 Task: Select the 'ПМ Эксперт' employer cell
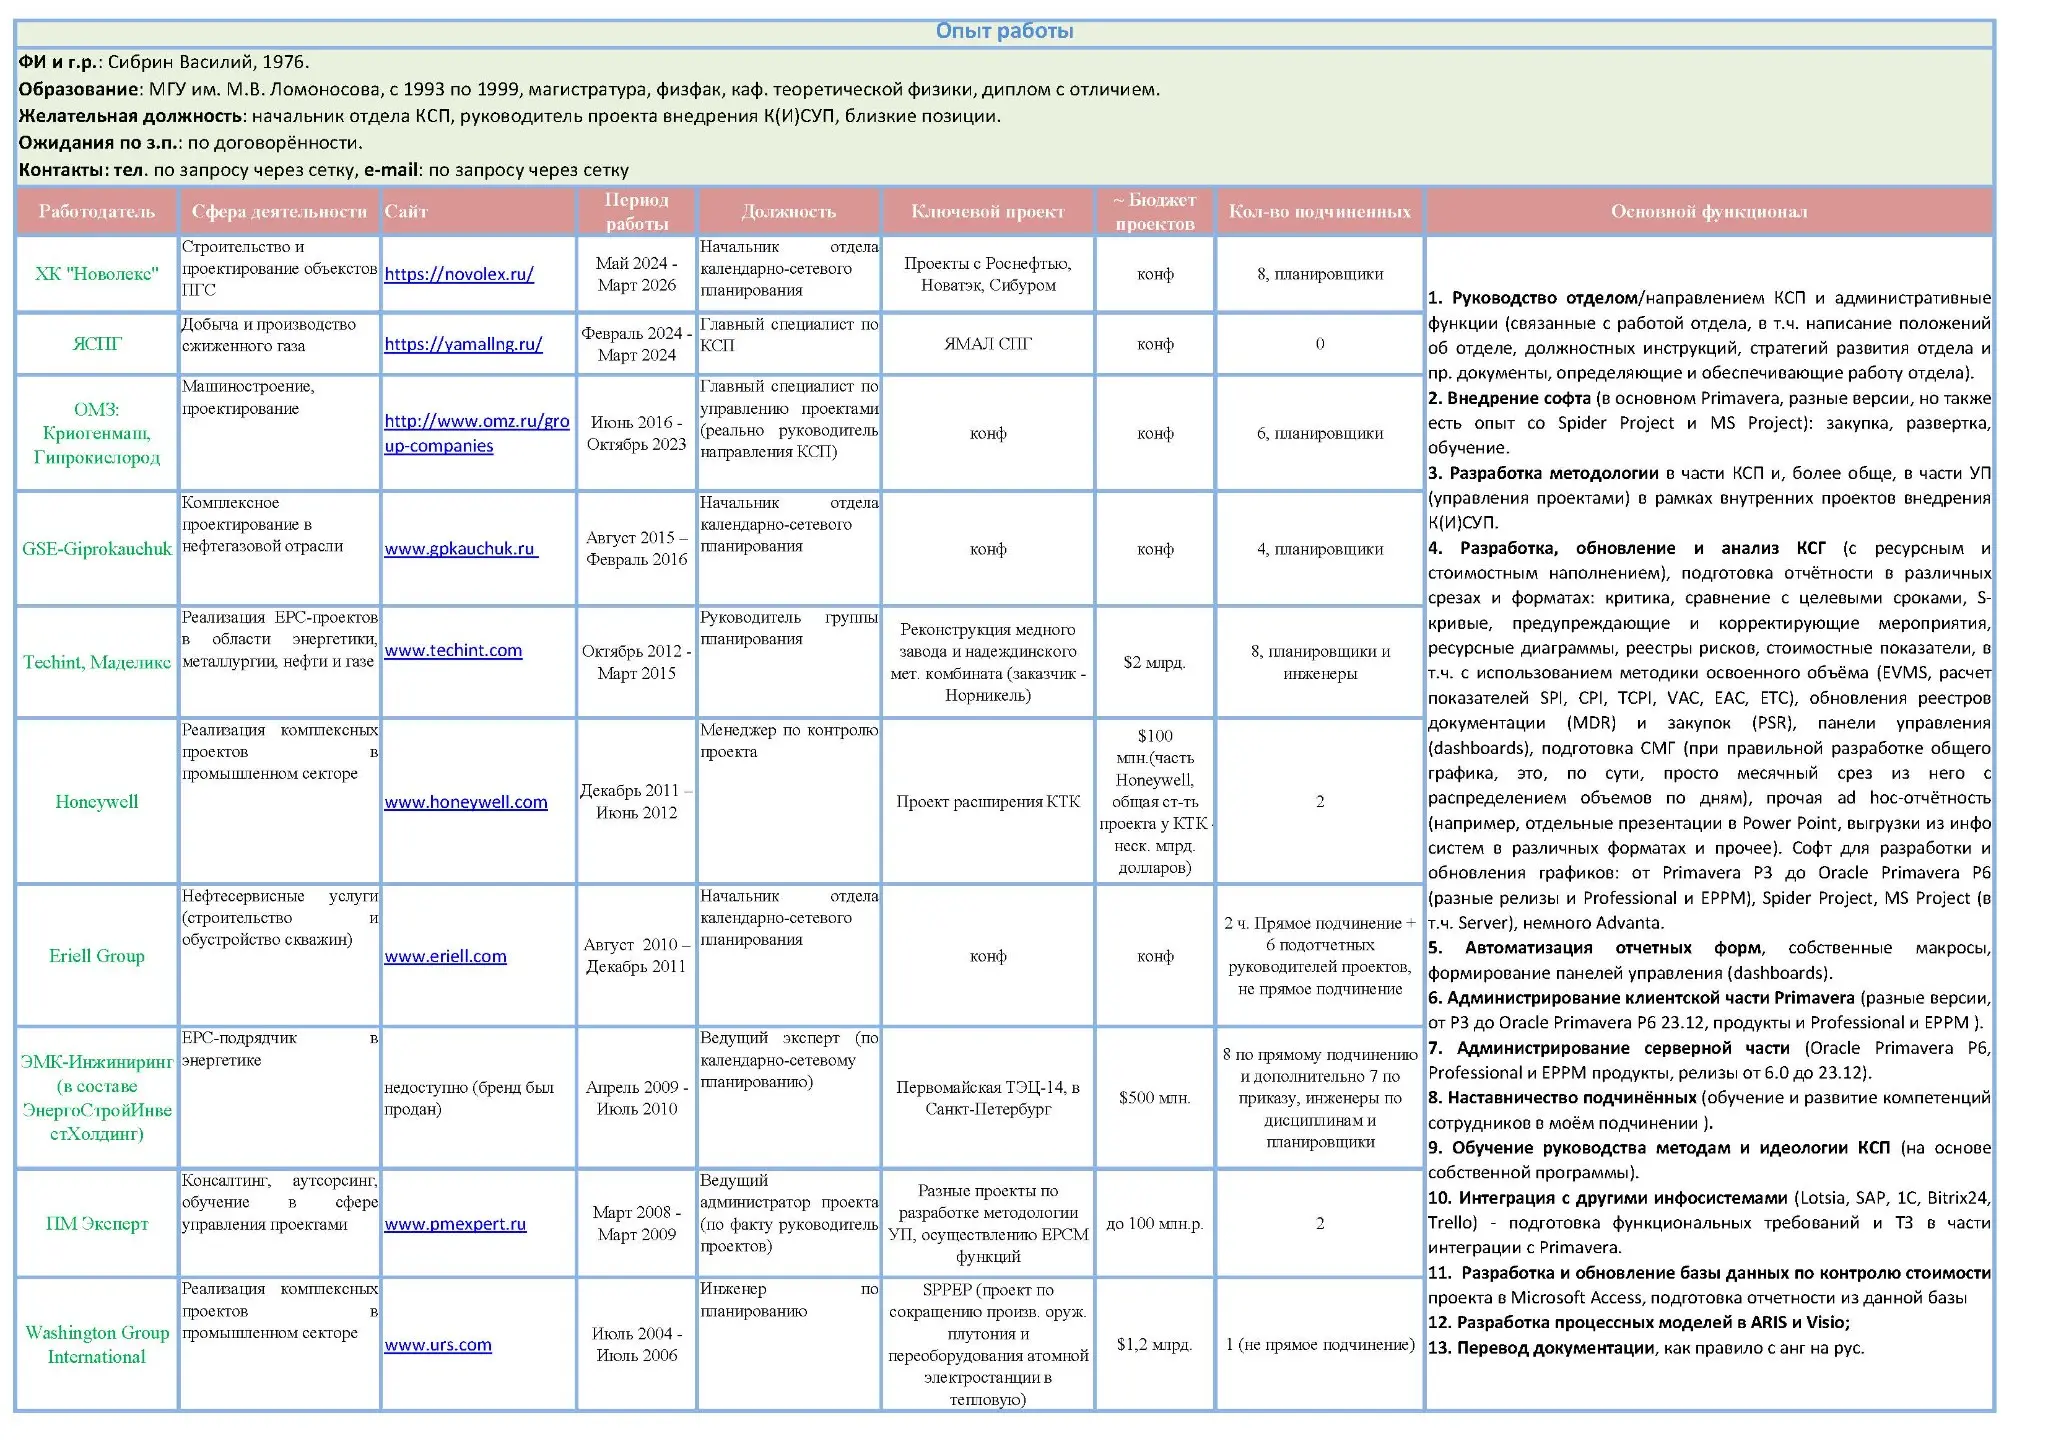coord(97,1224)
